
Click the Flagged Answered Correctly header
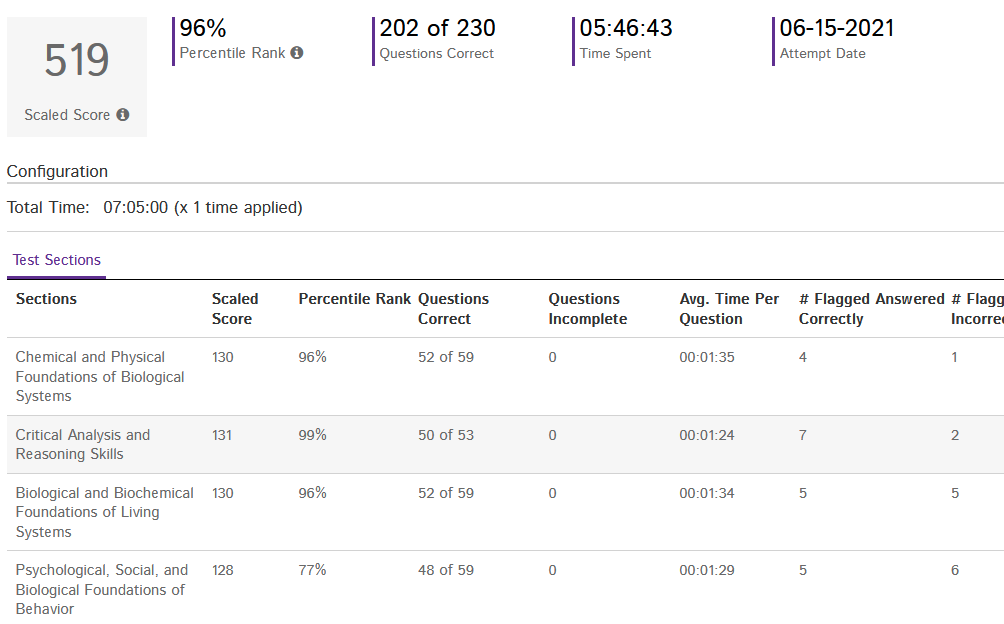tap(871, 308)
